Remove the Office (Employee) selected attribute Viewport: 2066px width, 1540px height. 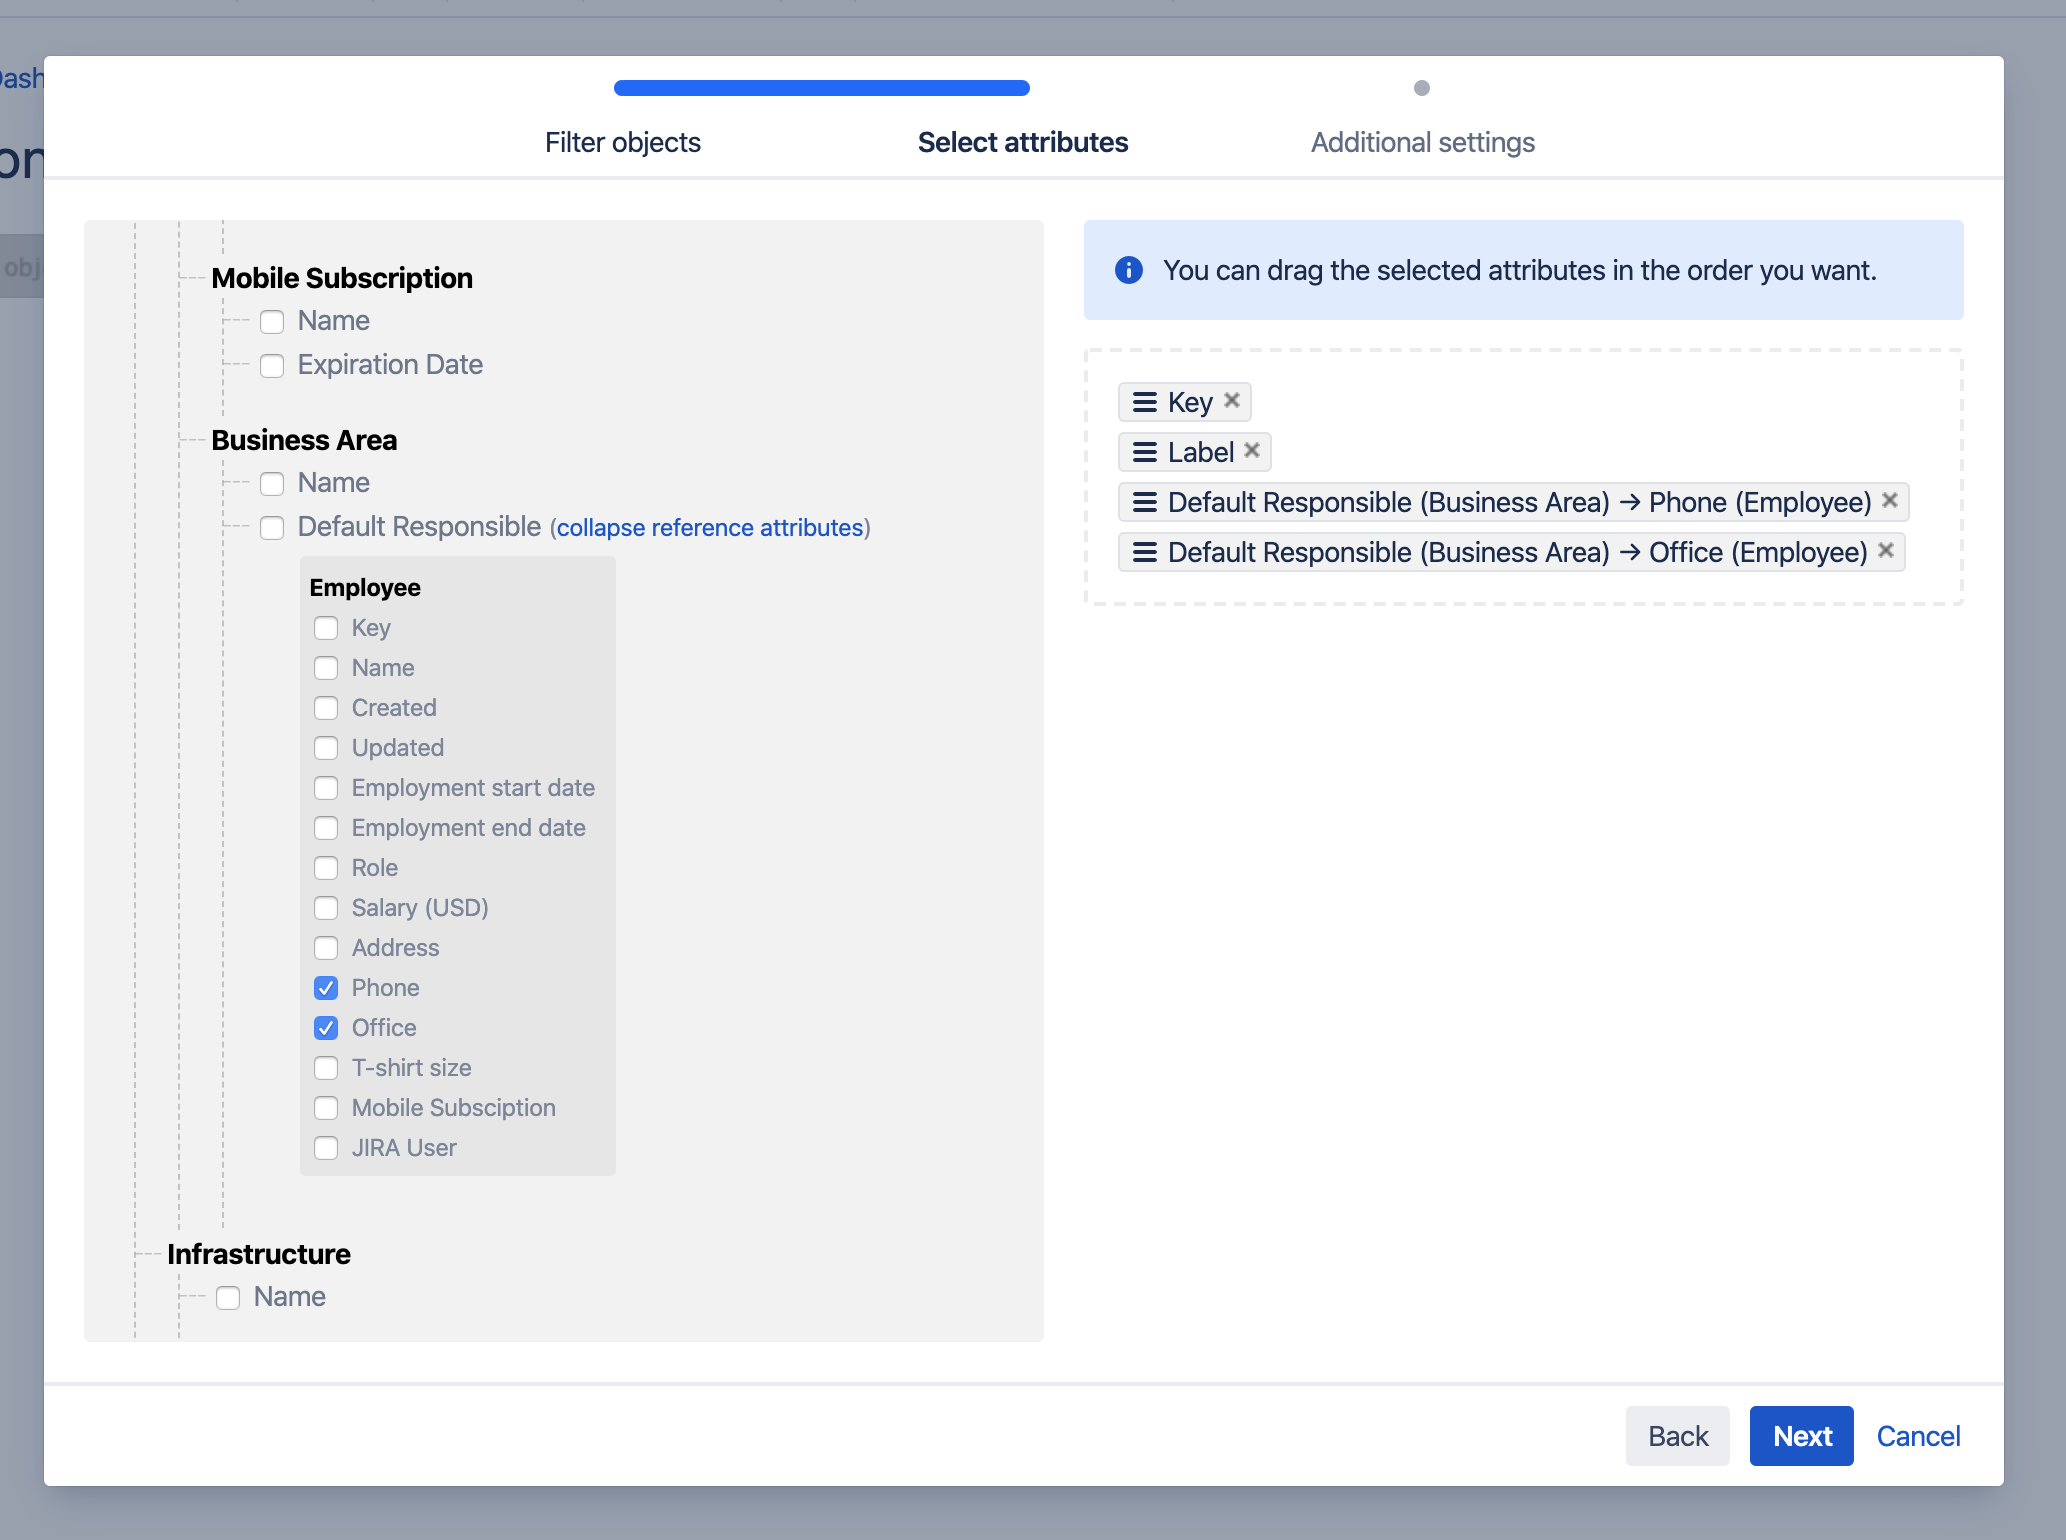point(1886,550)
